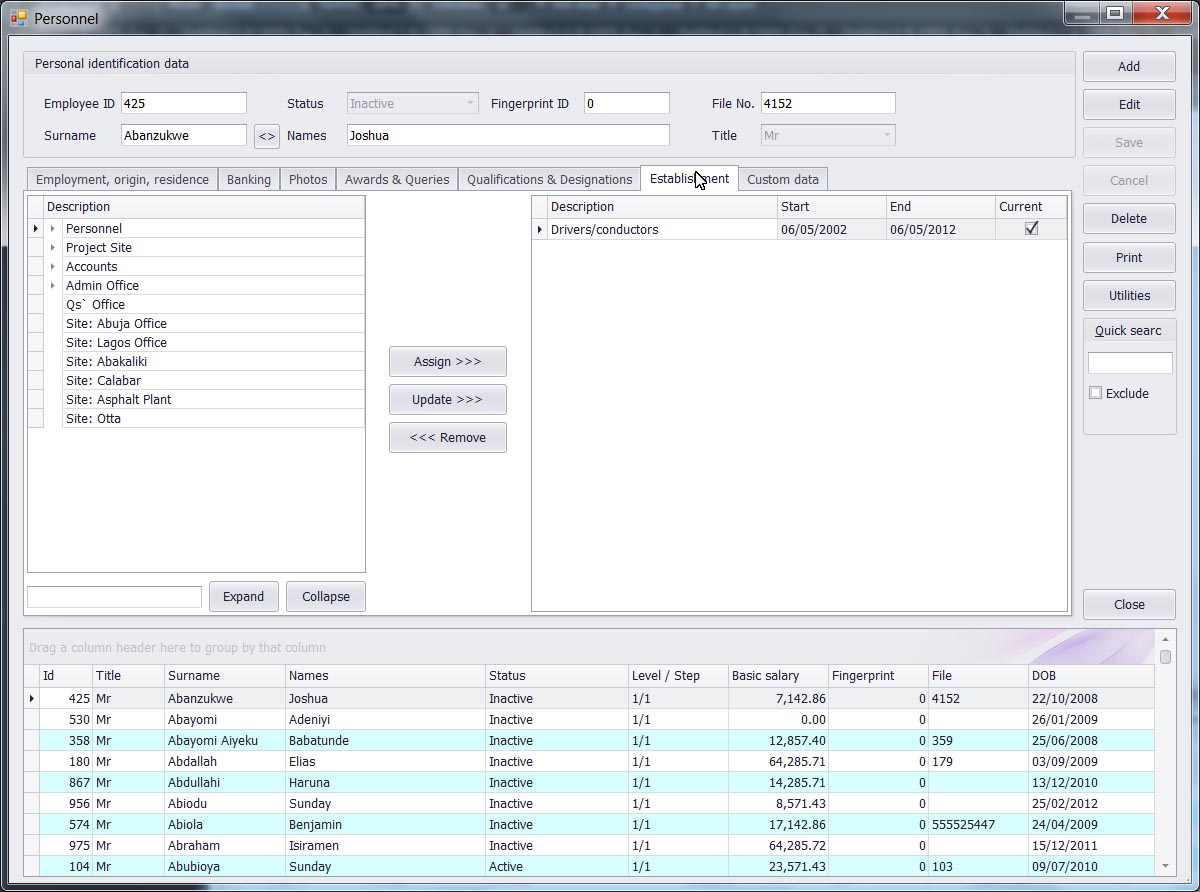The image size is (1200, 892).
Task: Open the Status dropdown
Action: coord(470,104)
